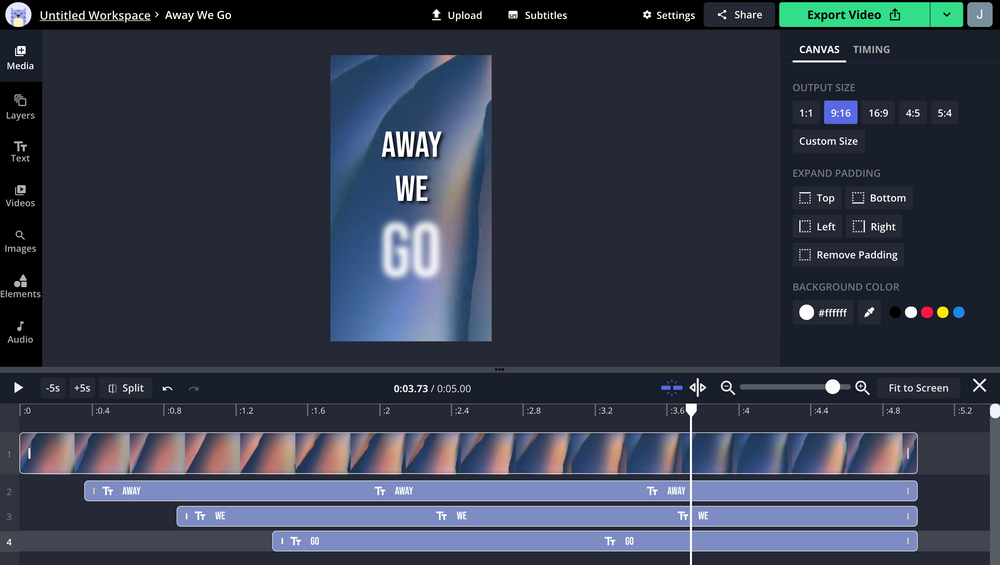Viewport: 1000px width, 565px height.
Task: Open the Images search panel
Action: (20, 242)
